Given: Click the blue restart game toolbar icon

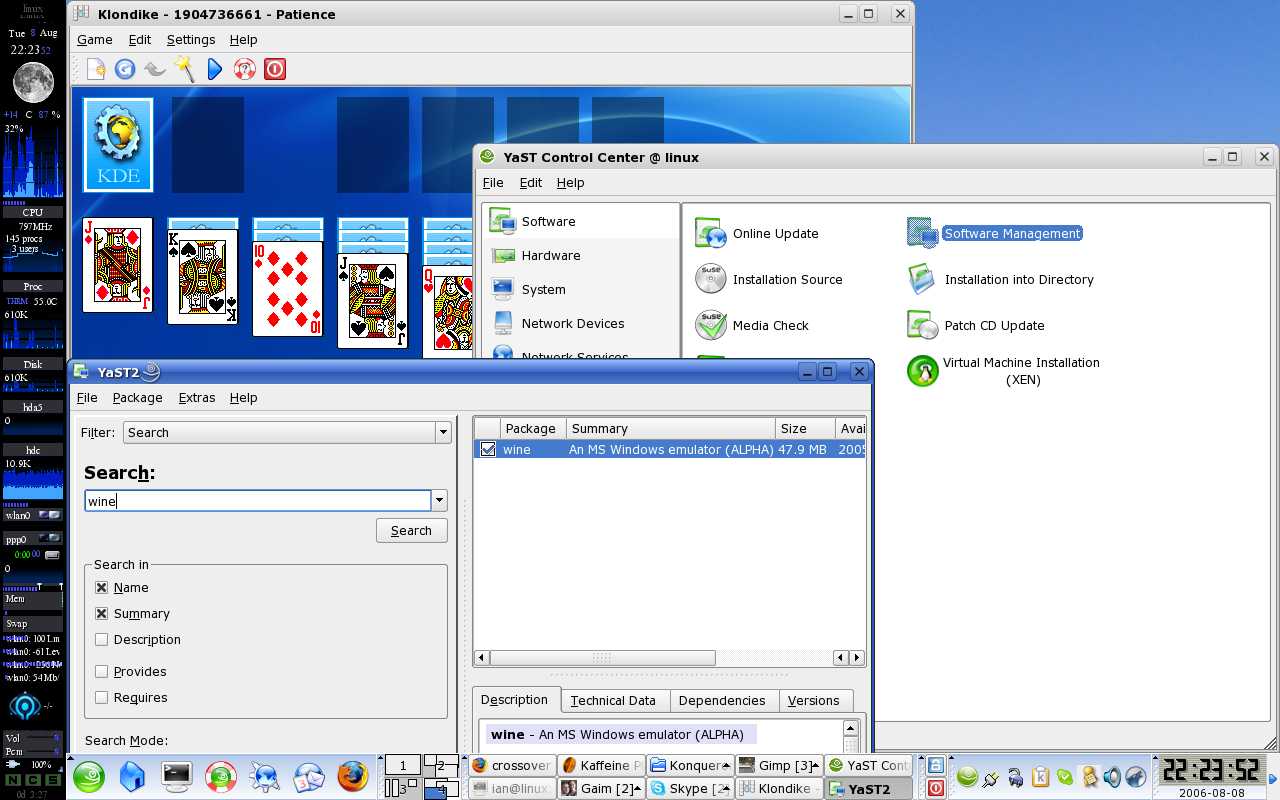Looking at the screenshot, I should [x=125, y=69].
